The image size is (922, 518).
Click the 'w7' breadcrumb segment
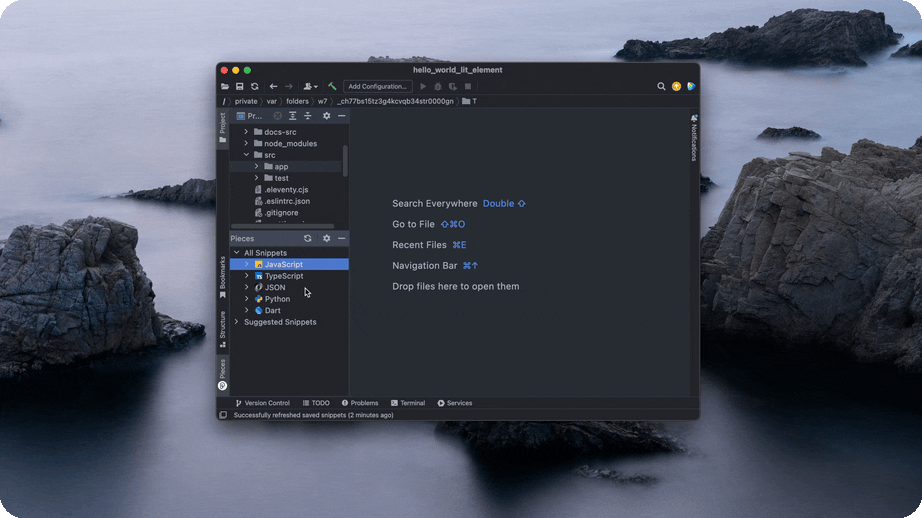(323, 101)
